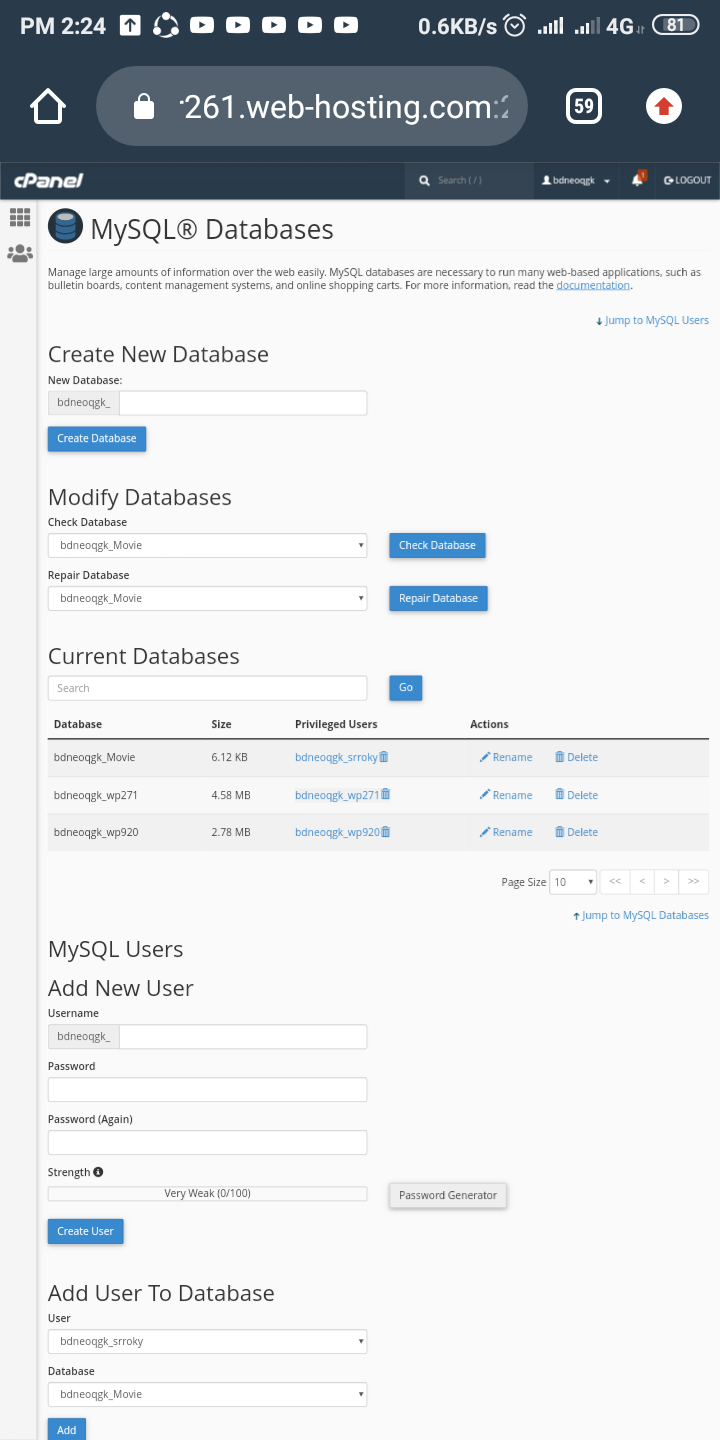The height and width of the screenshot is (1440, 720).
Task: Click the Password field
Action: pos(207,1090)
